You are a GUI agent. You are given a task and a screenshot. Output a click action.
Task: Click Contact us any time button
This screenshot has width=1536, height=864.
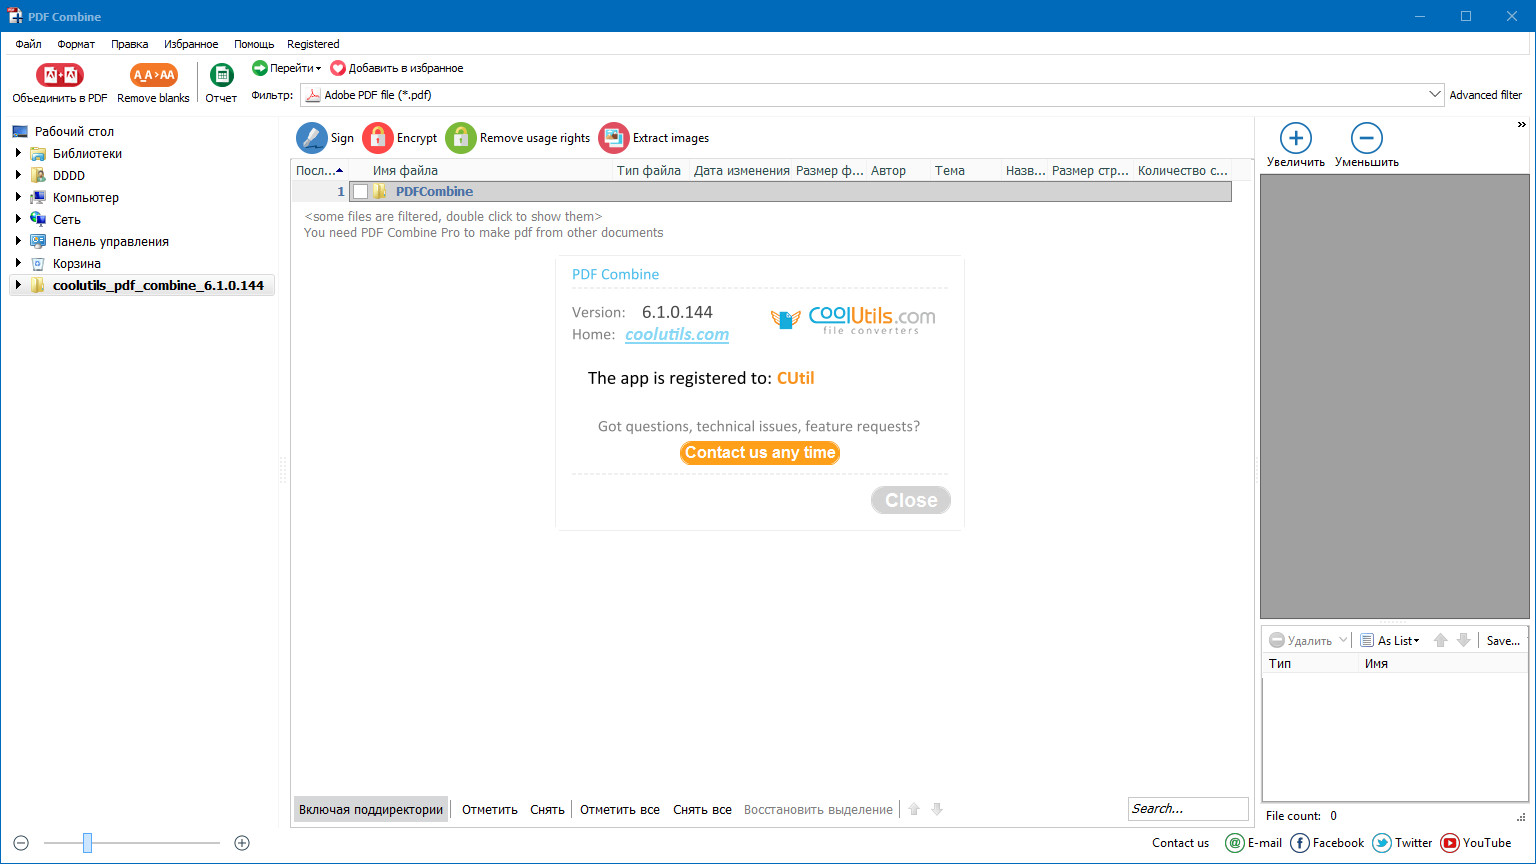[x=760, y=453]
